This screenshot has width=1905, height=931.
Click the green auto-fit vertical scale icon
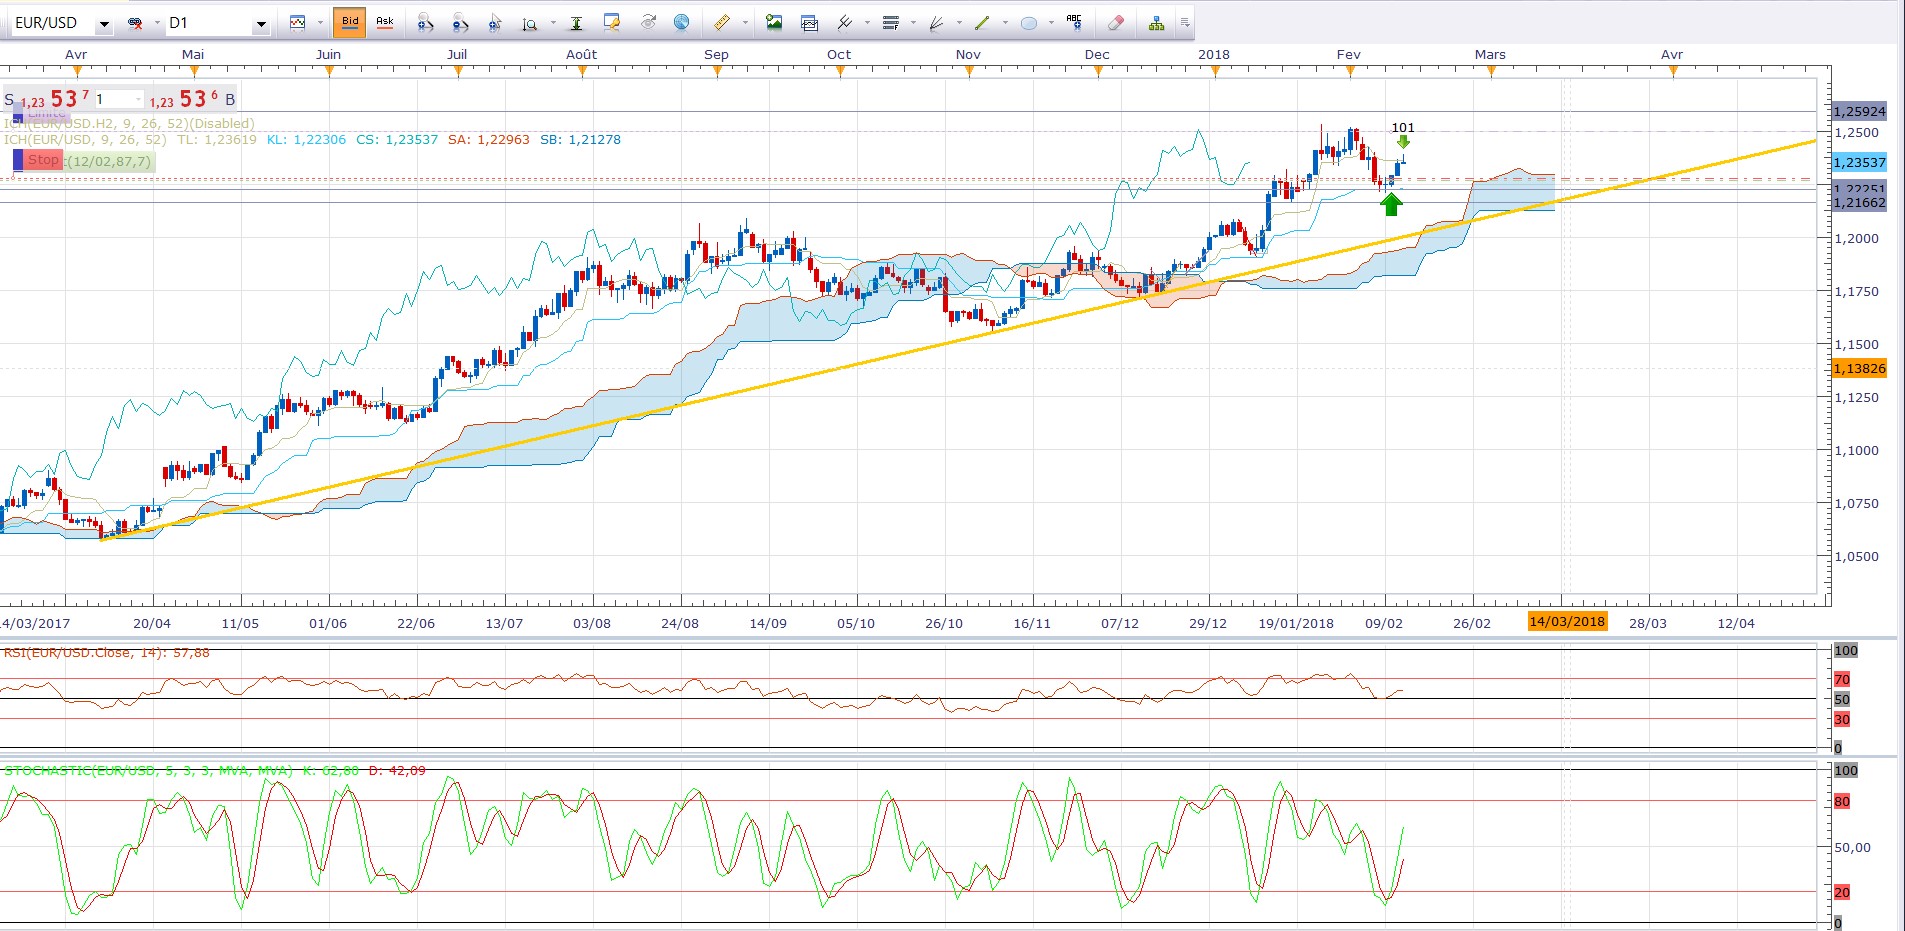(577, 23)
